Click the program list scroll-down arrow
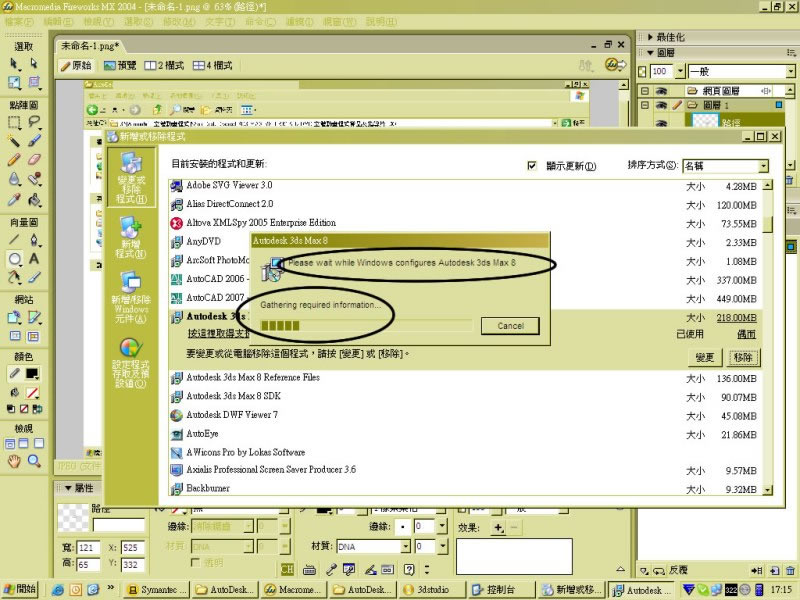The height and width of the screenshot is (600, 800). tap(768, 490)
